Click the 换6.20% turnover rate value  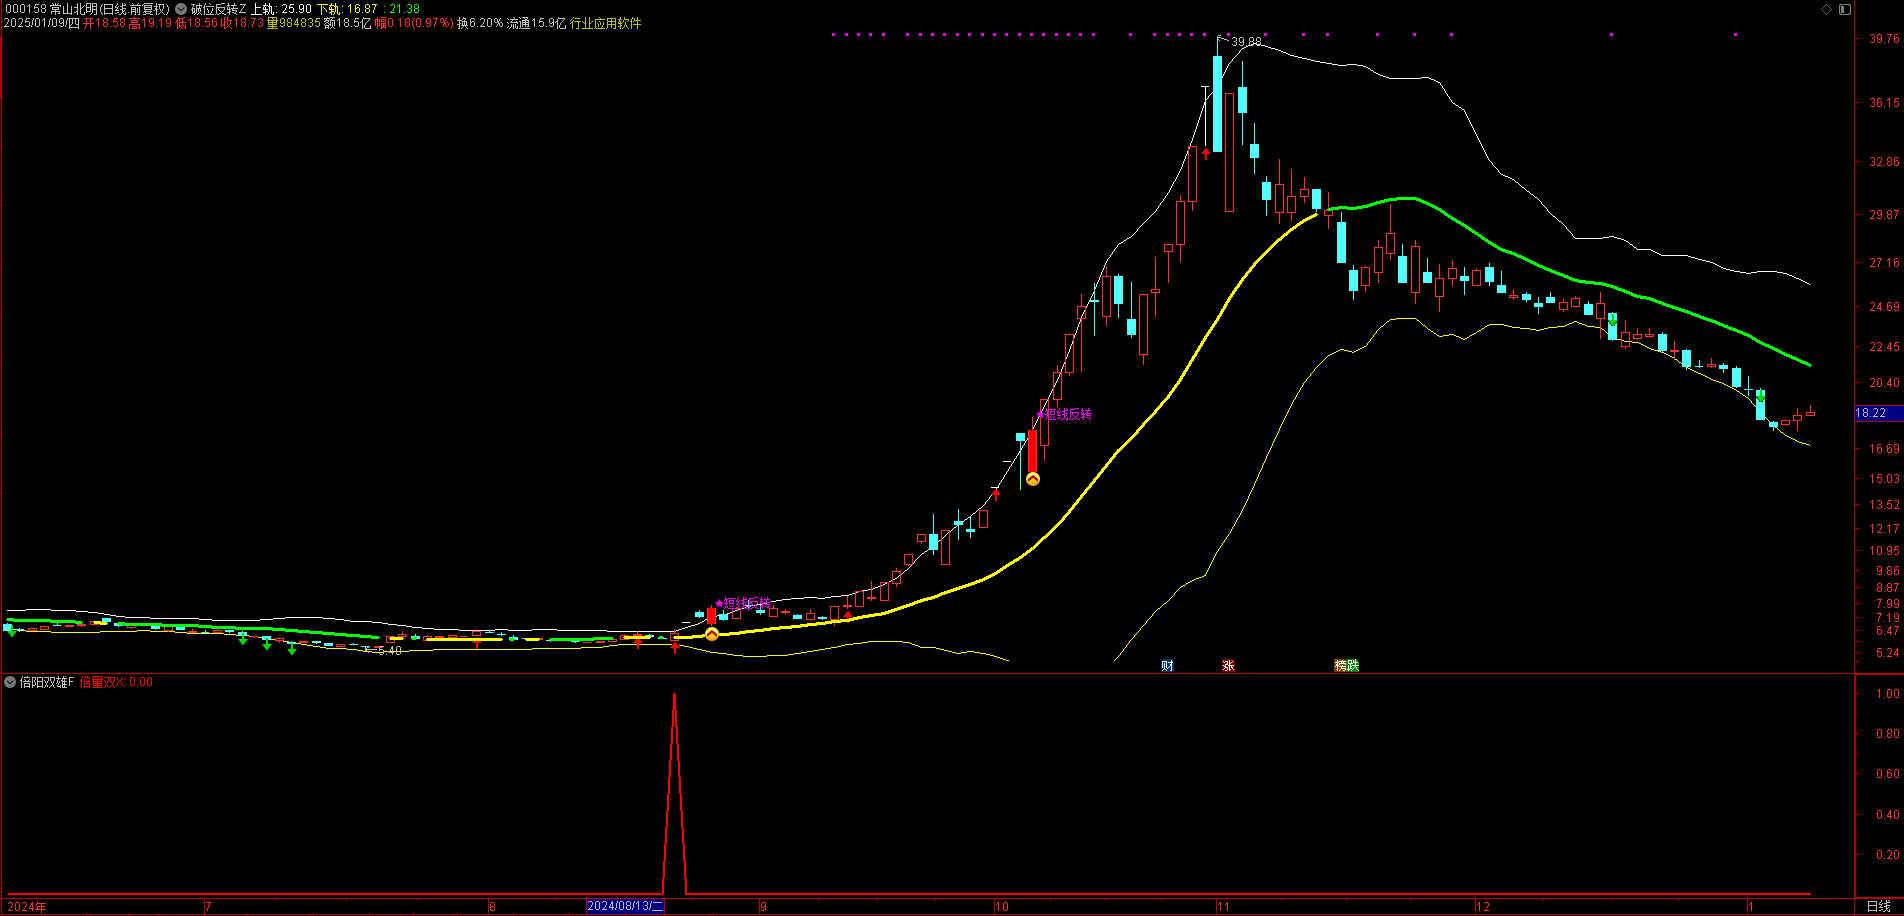480,23
